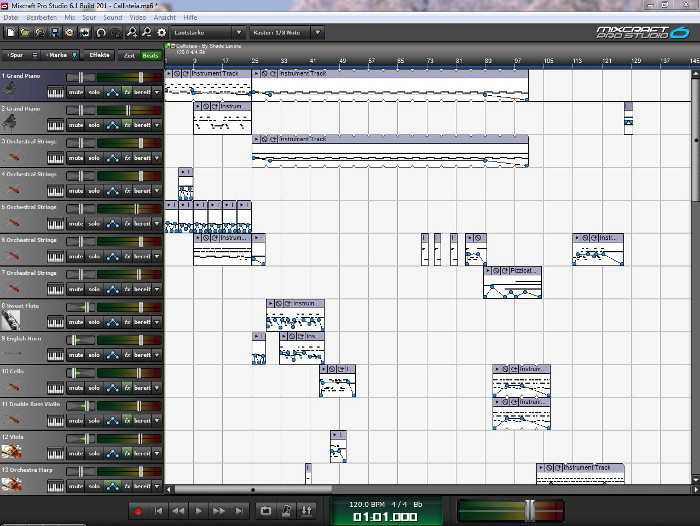Screen dimensions: 700x526
Task: Toggle automation on Orchestra Harp track
Action: tap(112, 486)
